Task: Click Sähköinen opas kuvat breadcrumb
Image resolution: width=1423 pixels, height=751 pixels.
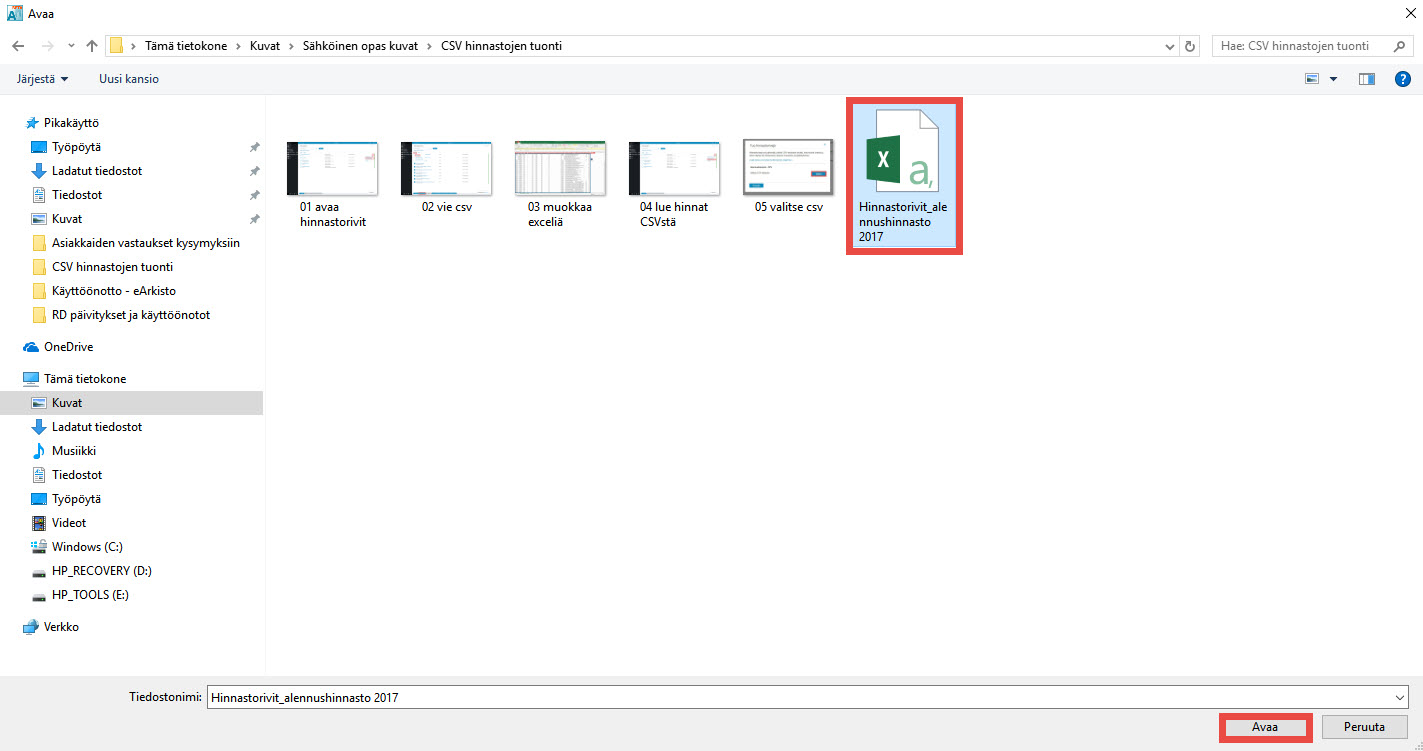Action: coord(360,46)
